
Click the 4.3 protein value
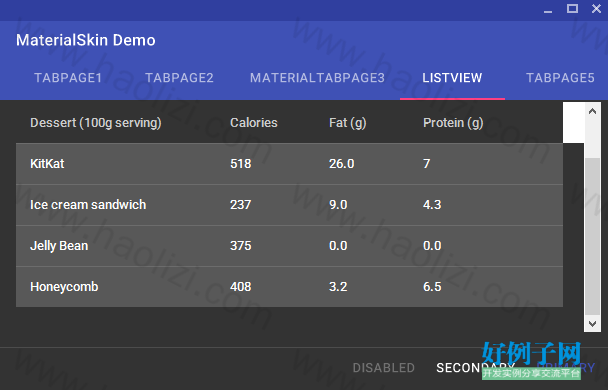pos(432,205)
